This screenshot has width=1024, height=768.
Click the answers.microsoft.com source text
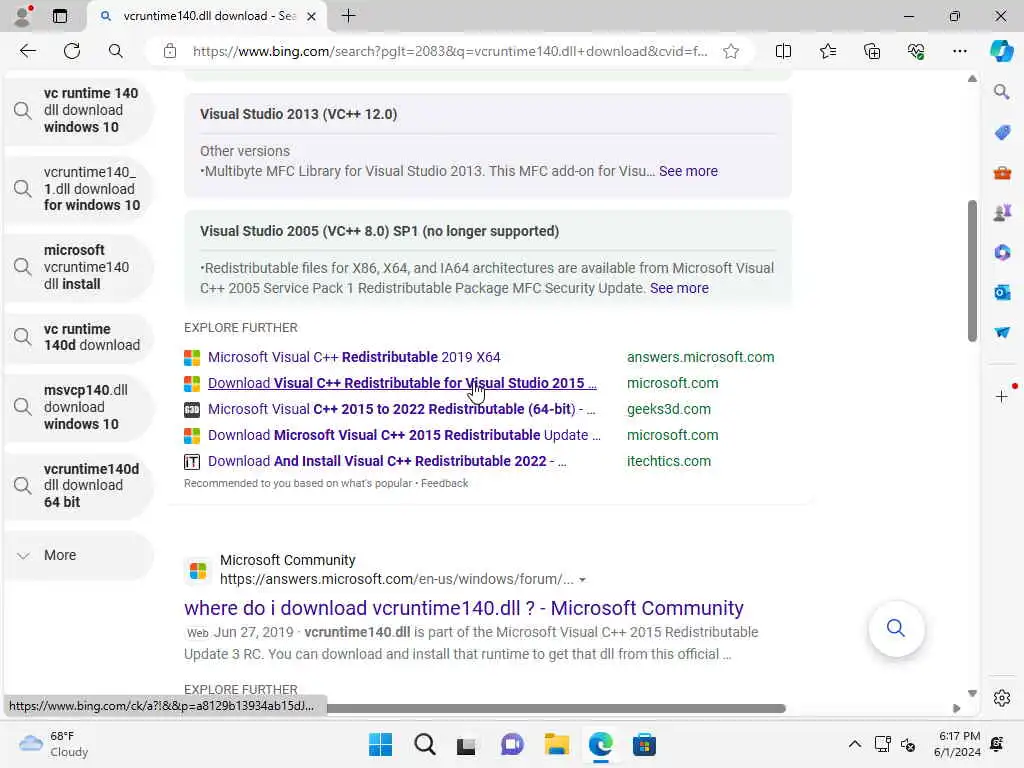click(700, 357)
